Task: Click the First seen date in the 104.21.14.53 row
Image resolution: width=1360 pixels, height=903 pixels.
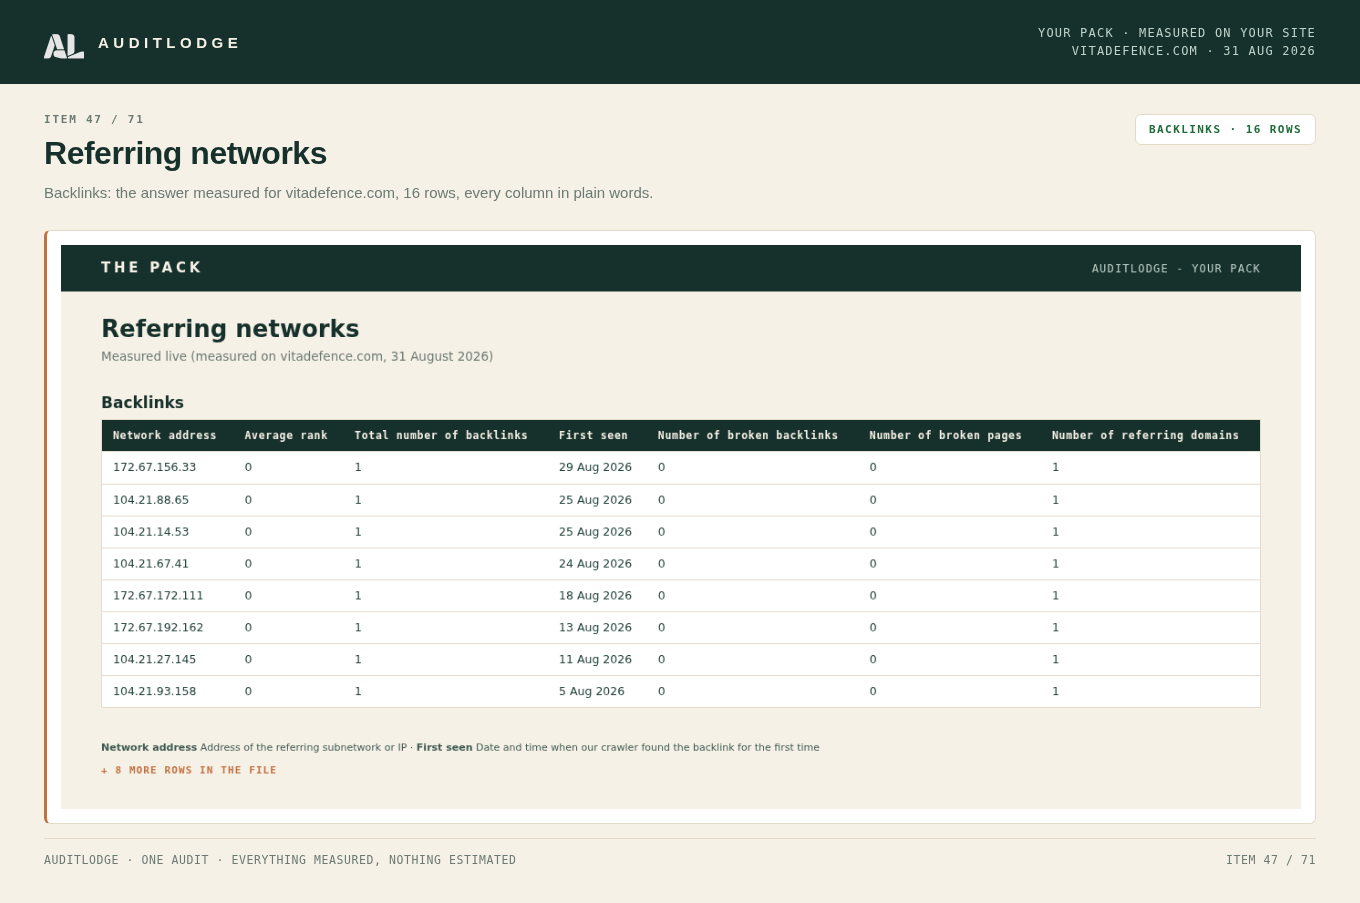Action: 595,532
